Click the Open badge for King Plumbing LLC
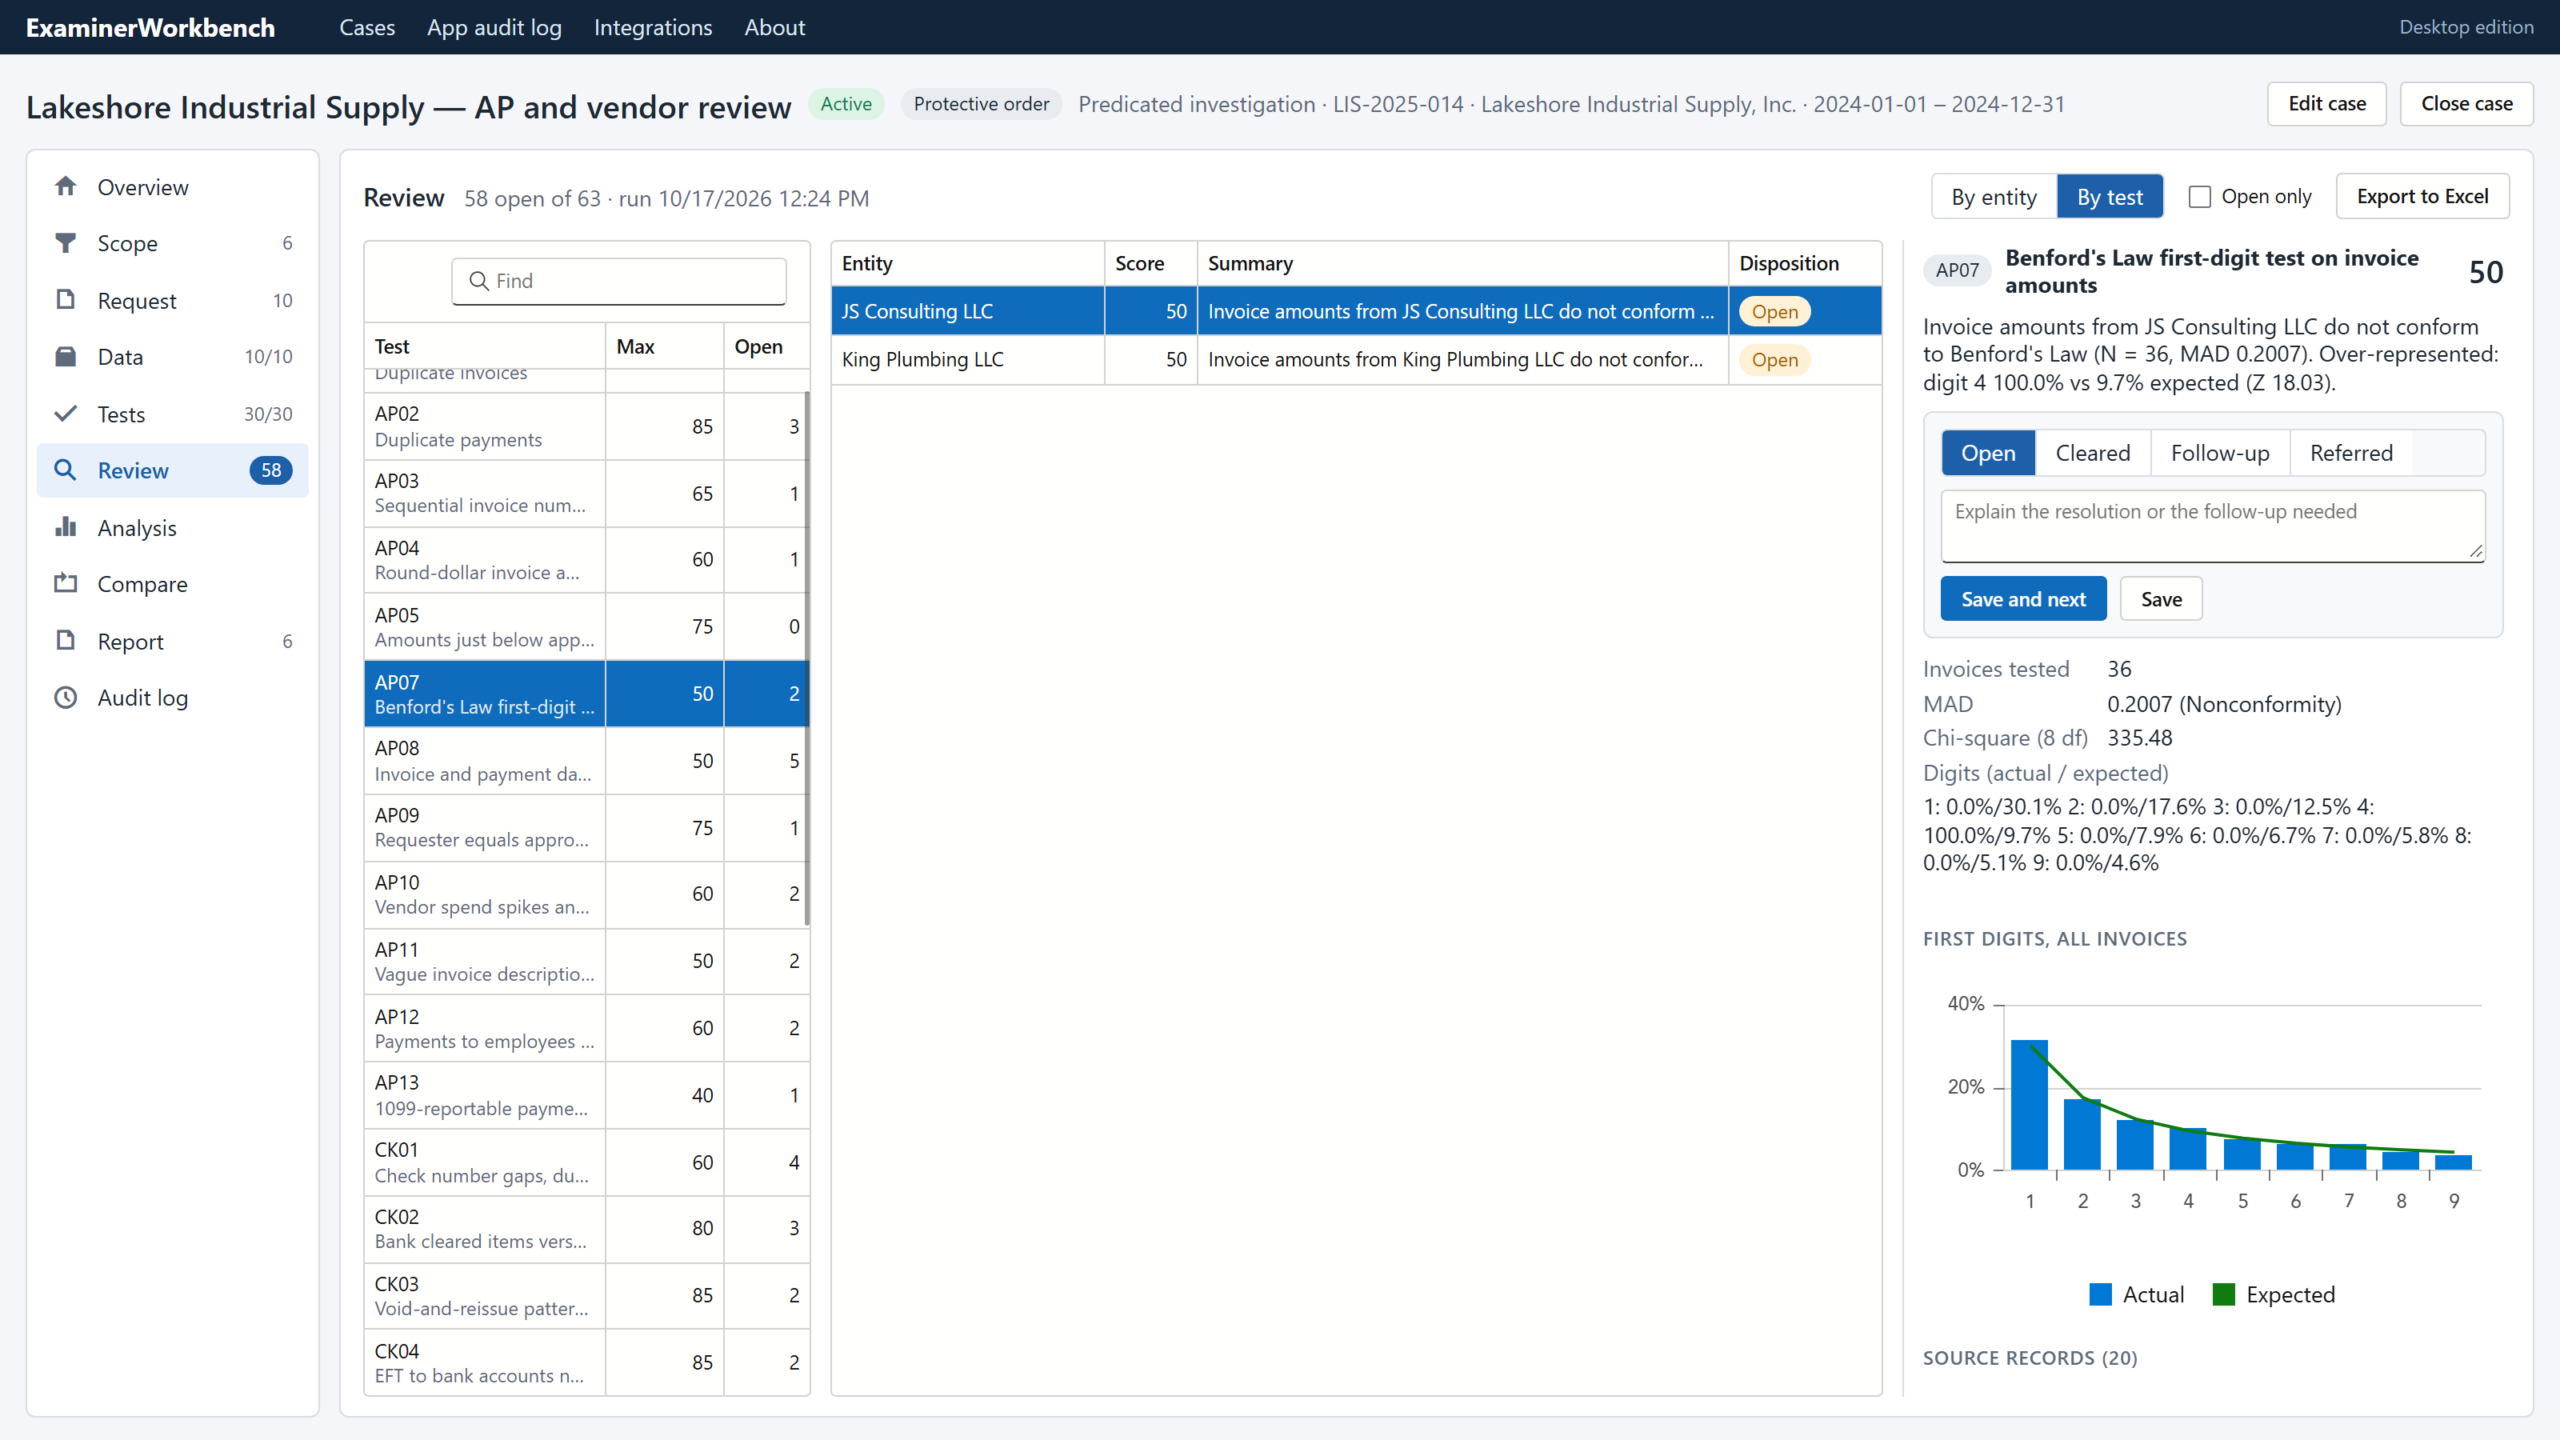2560x1440 pixels. (1775, 360)
